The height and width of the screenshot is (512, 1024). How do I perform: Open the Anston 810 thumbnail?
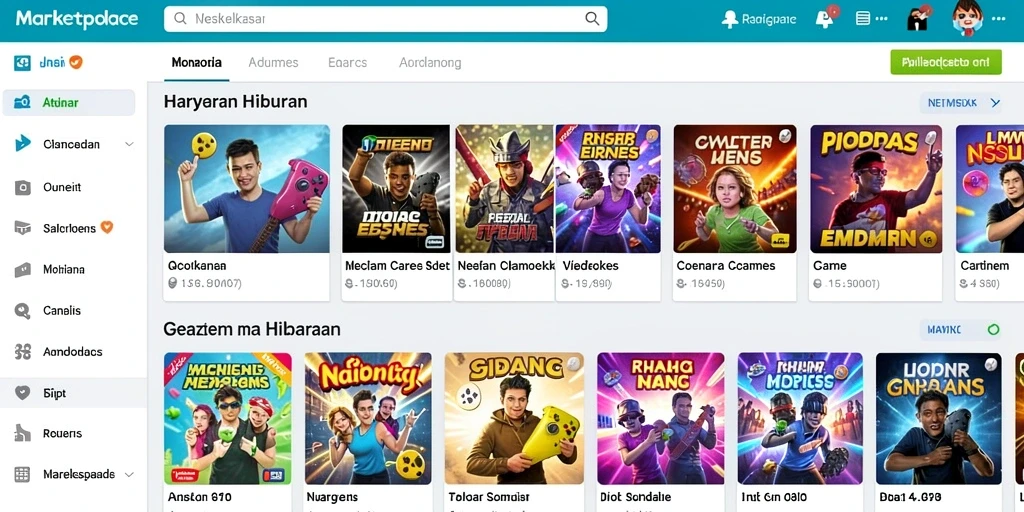pos(228,419)
